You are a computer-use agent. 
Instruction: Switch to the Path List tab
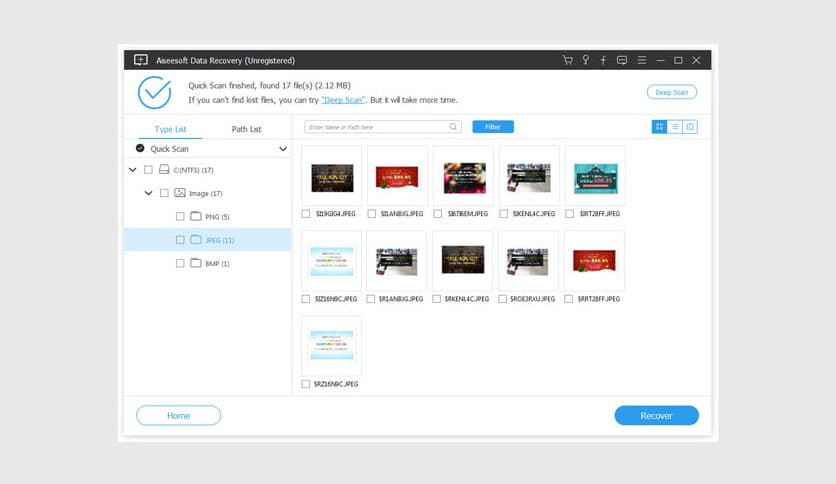[x=246, y=129]
